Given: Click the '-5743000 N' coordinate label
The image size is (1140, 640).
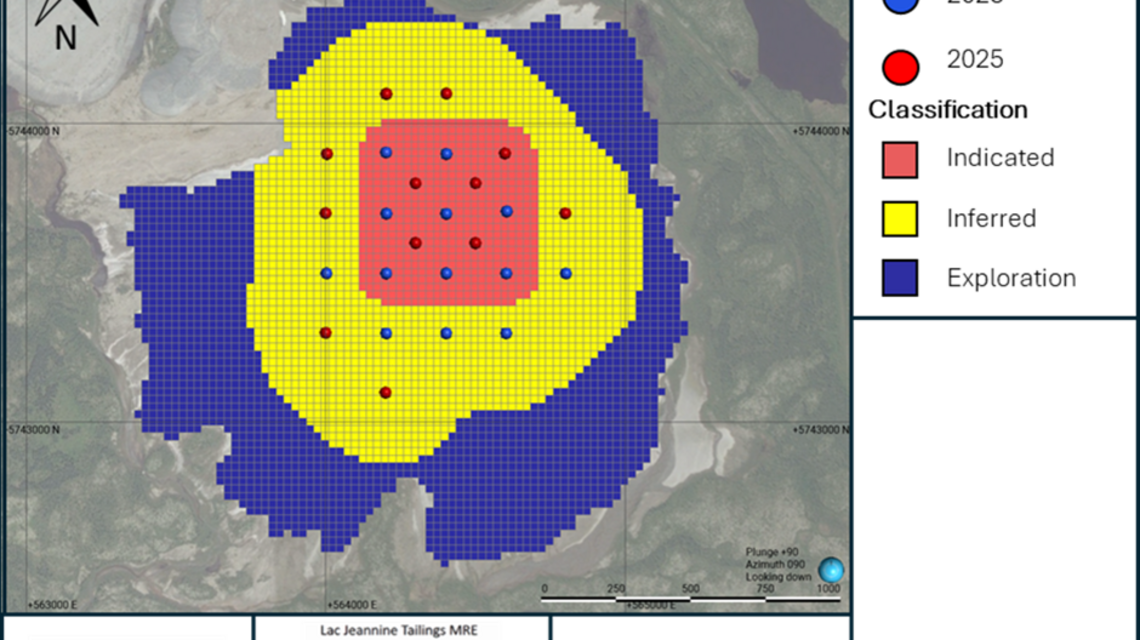Looking at the screenshot, I should click(33, 430).
